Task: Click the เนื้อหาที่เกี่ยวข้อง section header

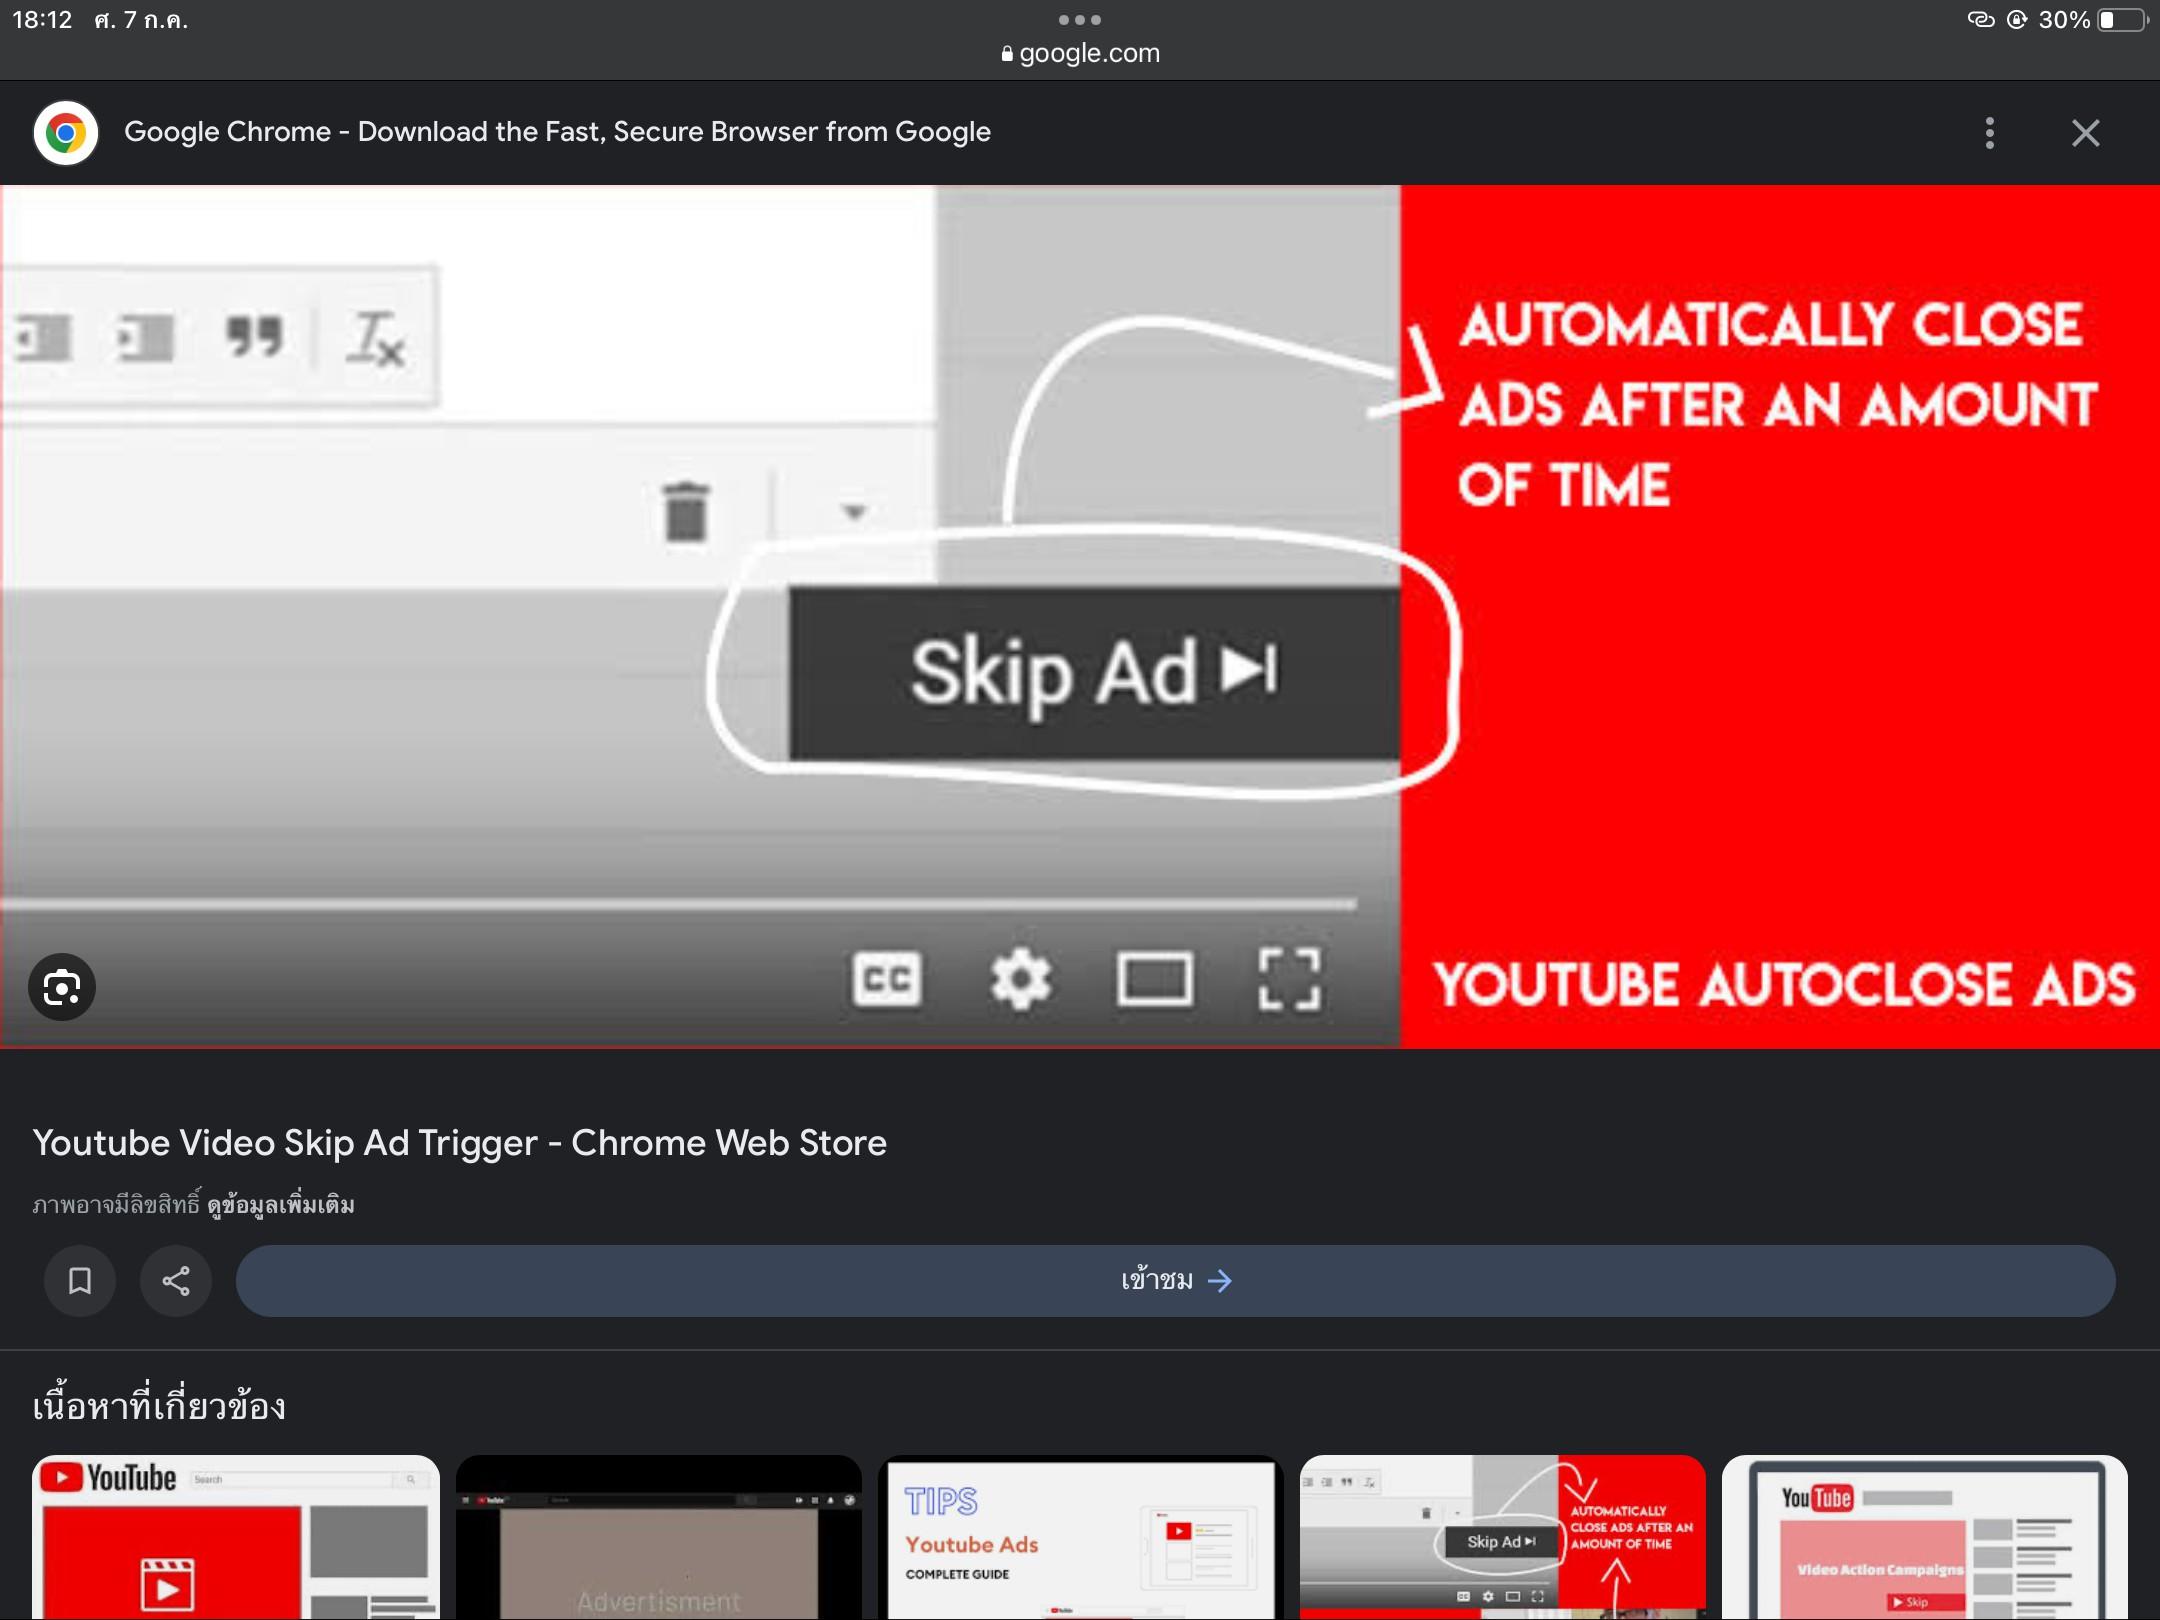Action: tap(160, 1406)
